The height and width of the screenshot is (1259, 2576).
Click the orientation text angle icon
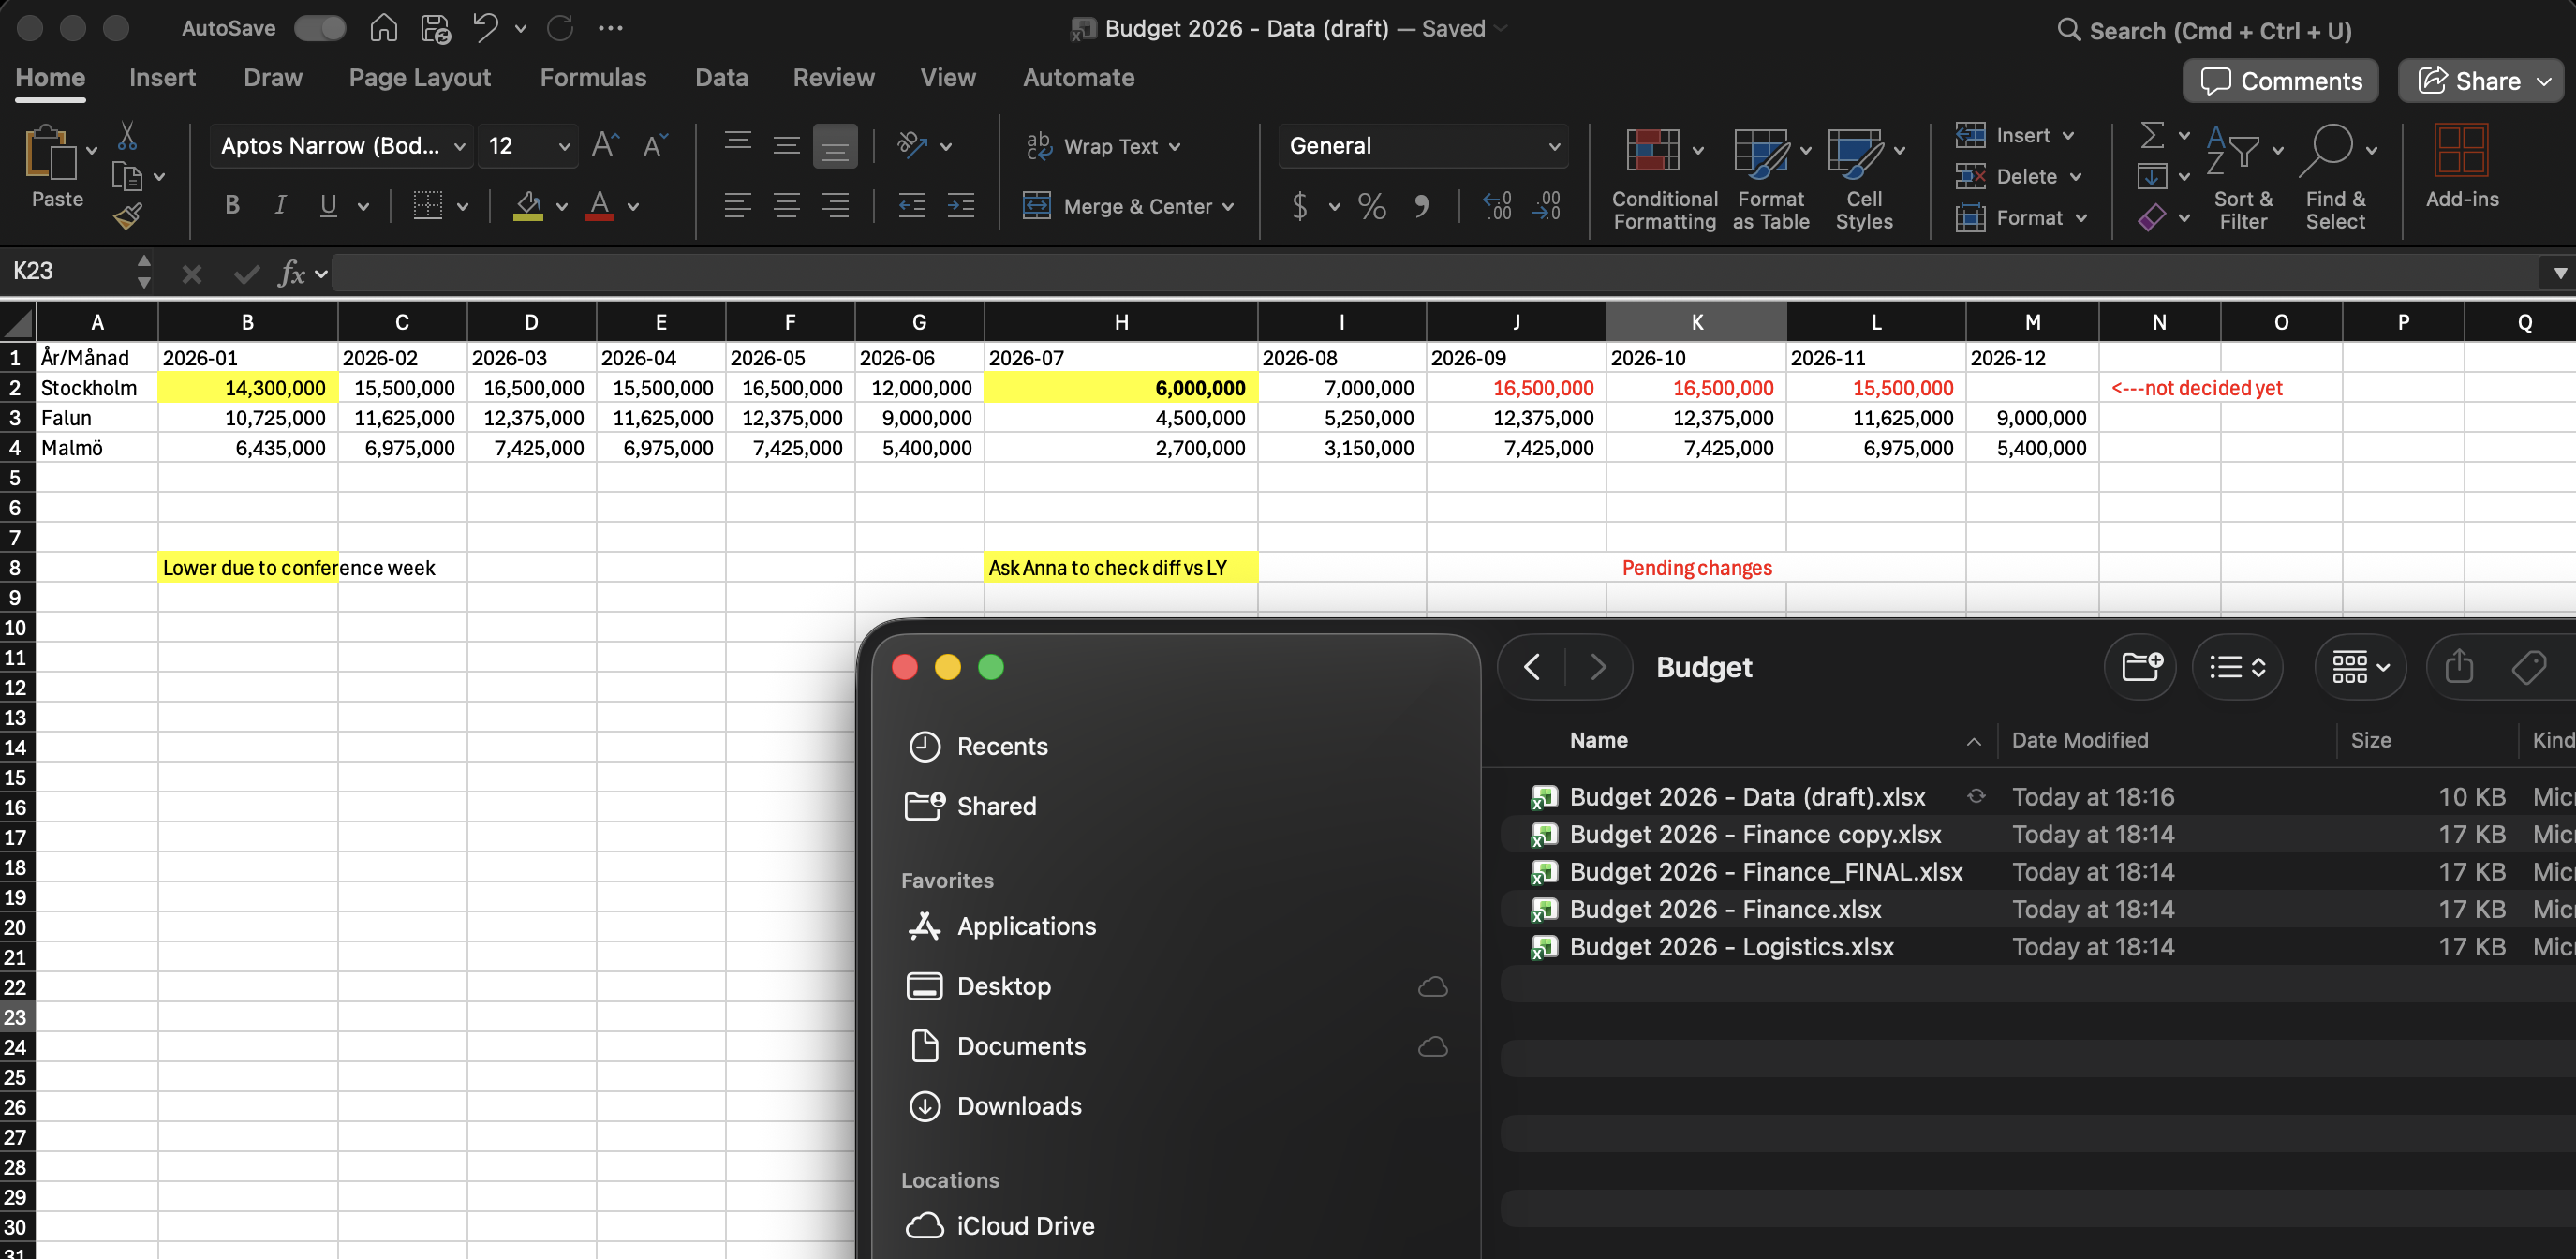(912, 145)
